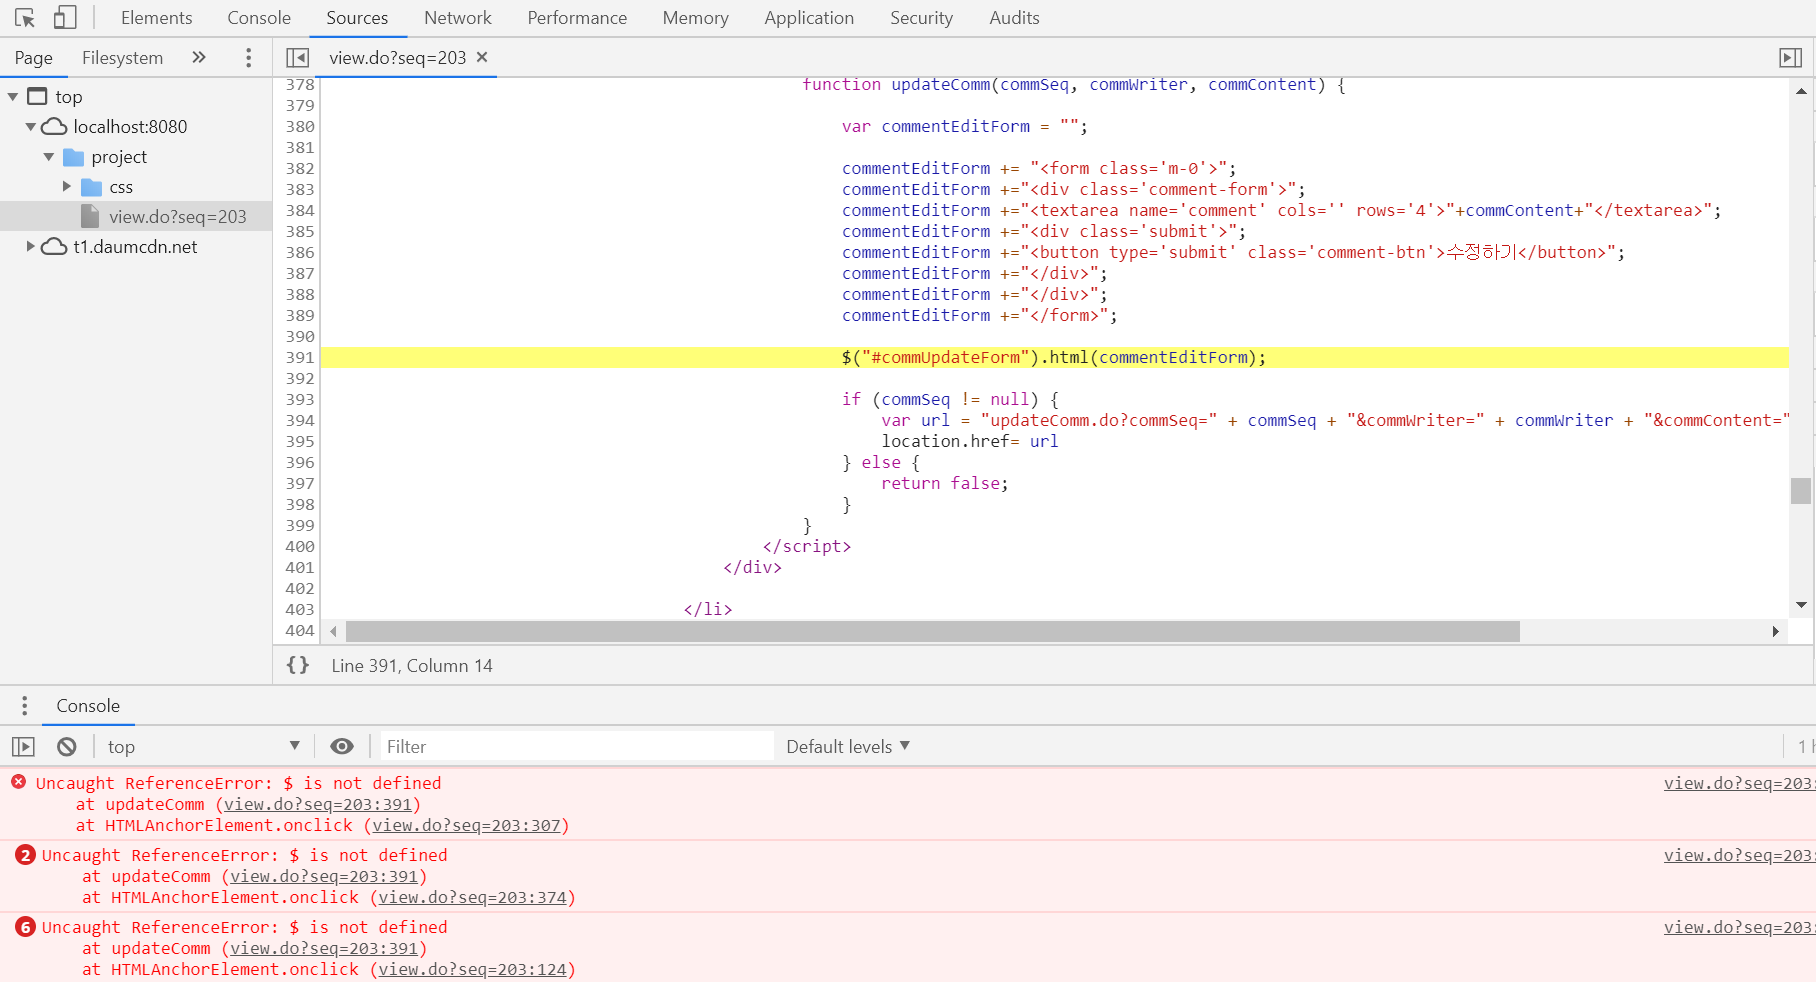The image size is (1816, 982).
Task: Focus the console Filter input field
Action: [x=577, y=747]
